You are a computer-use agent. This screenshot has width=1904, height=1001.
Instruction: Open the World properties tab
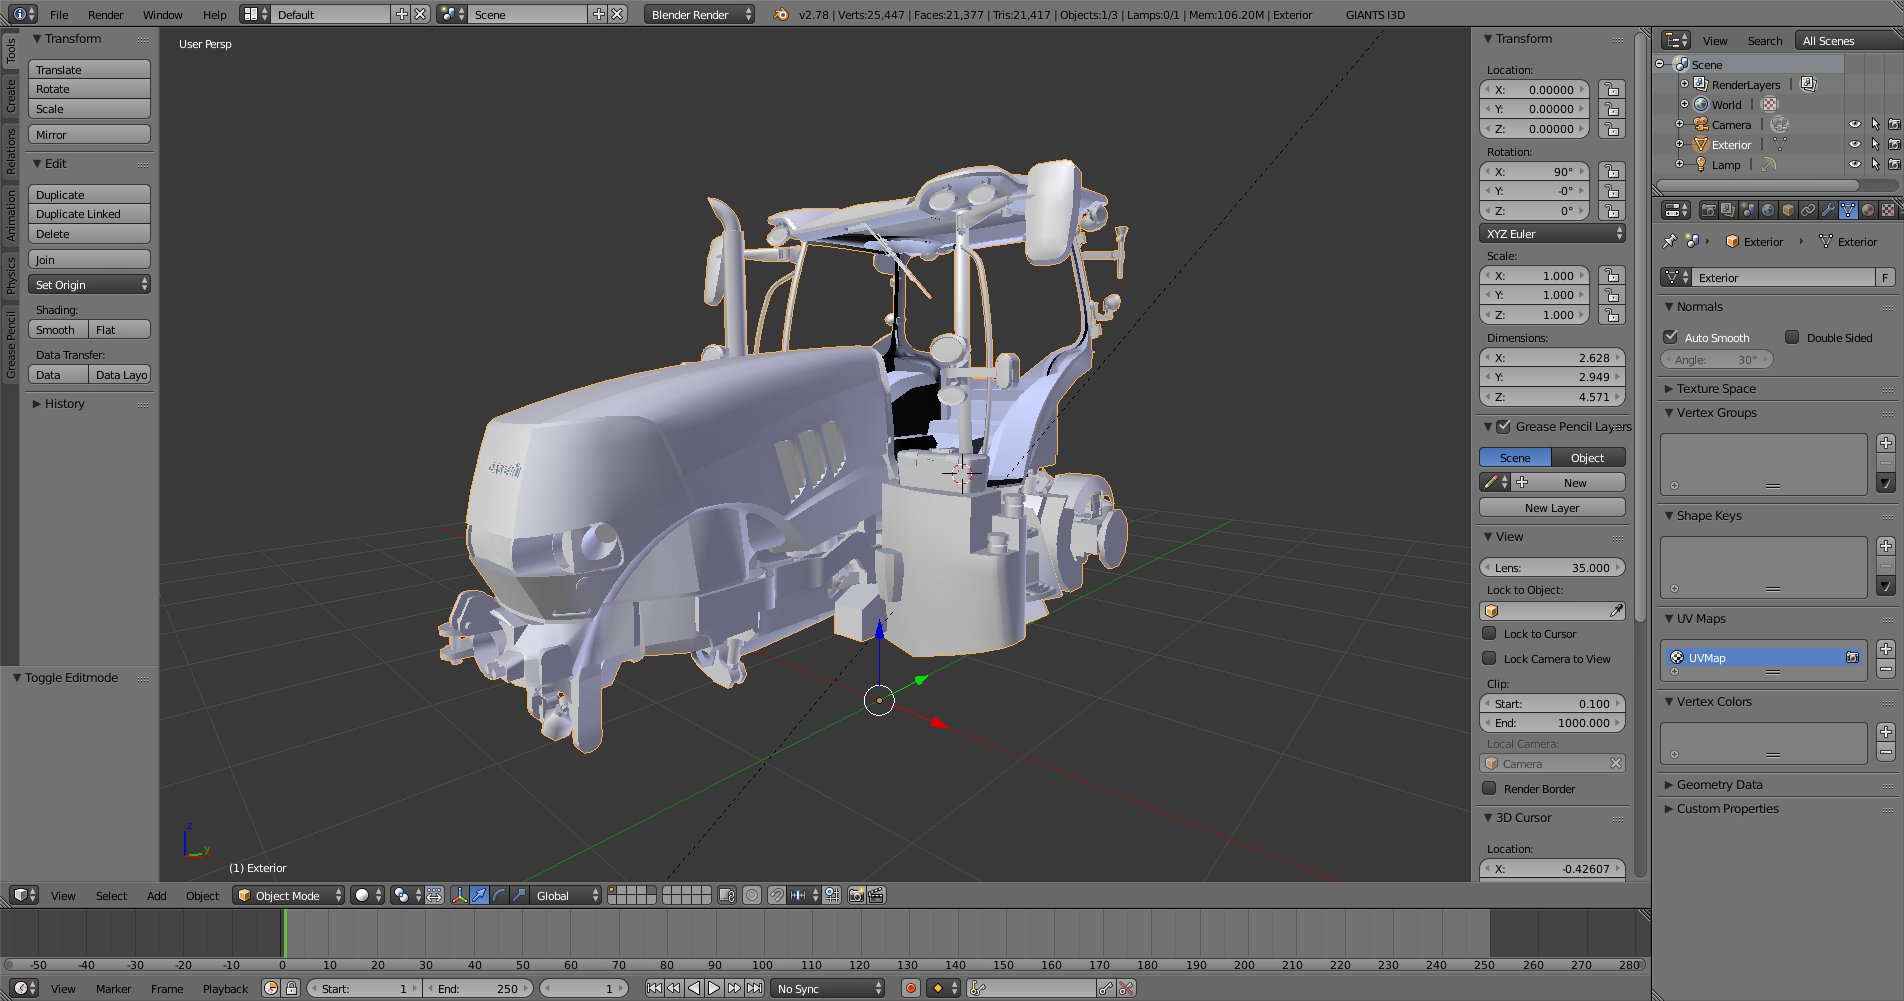[x=1768, y=210]
